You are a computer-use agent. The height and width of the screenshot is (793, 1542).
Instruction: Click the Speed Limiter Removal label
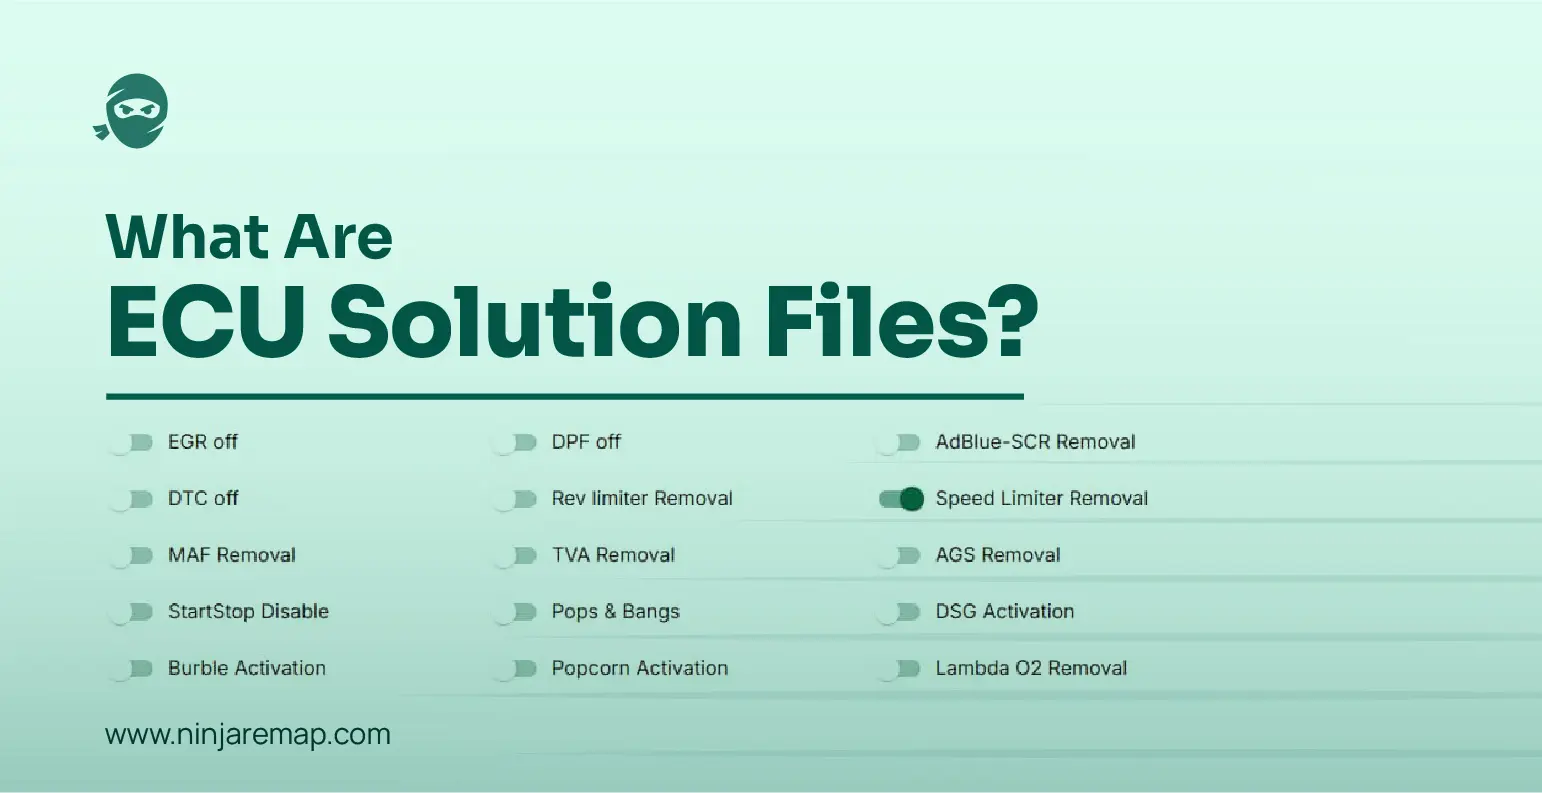(x=1041, y=499)
